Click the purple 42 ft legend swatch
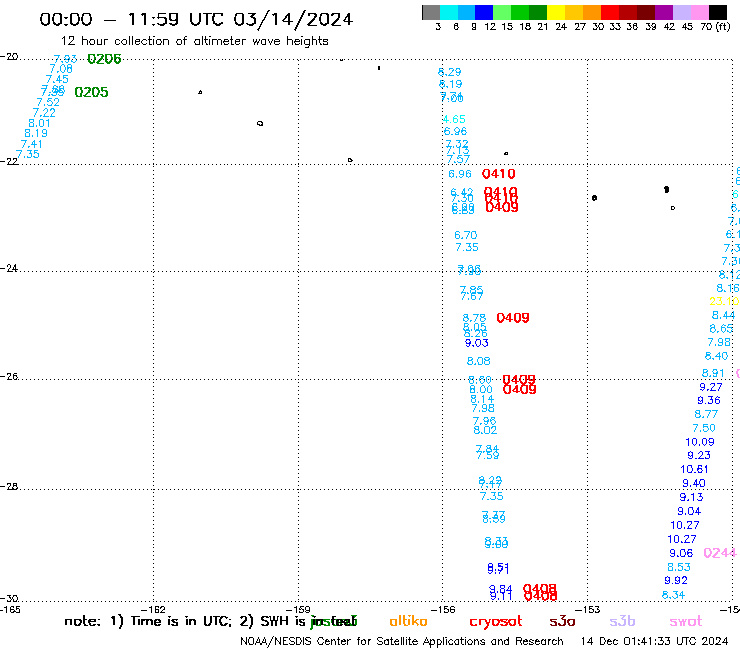740x650 pixels. (664, 12)
